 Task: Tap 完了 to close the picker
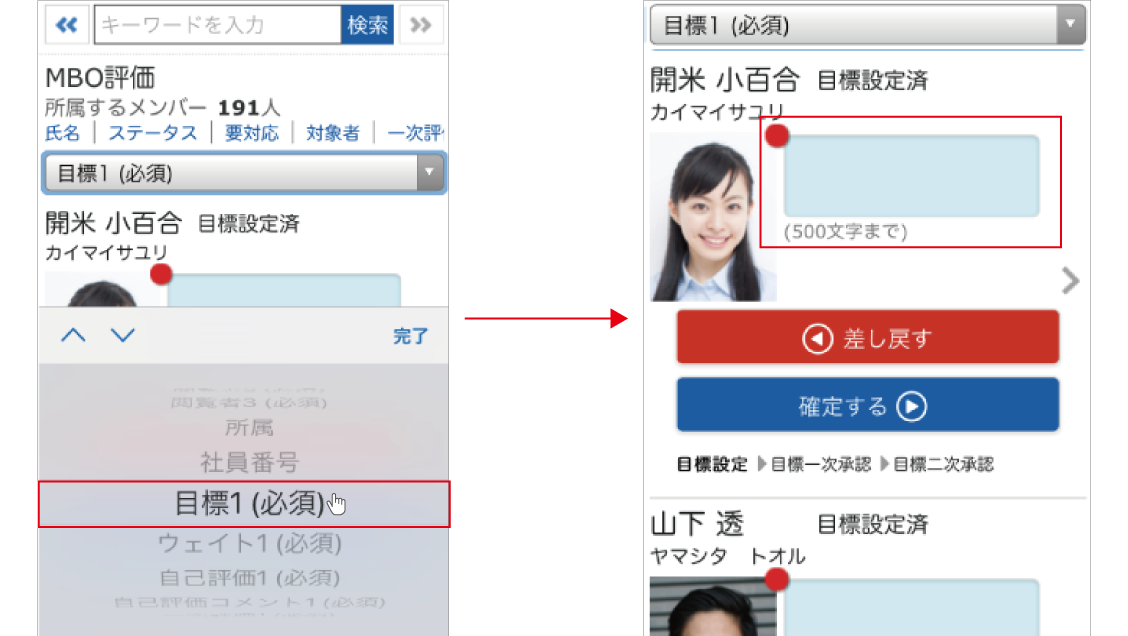click(x=410, y=336)
